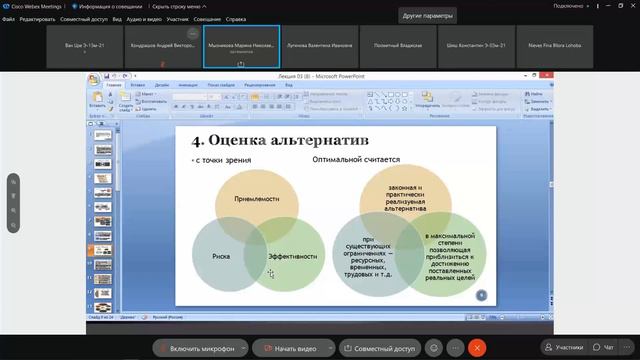Select the first slide thumbnail in the panel
This screenshot has height=360, width=640.
click(102, 135)
